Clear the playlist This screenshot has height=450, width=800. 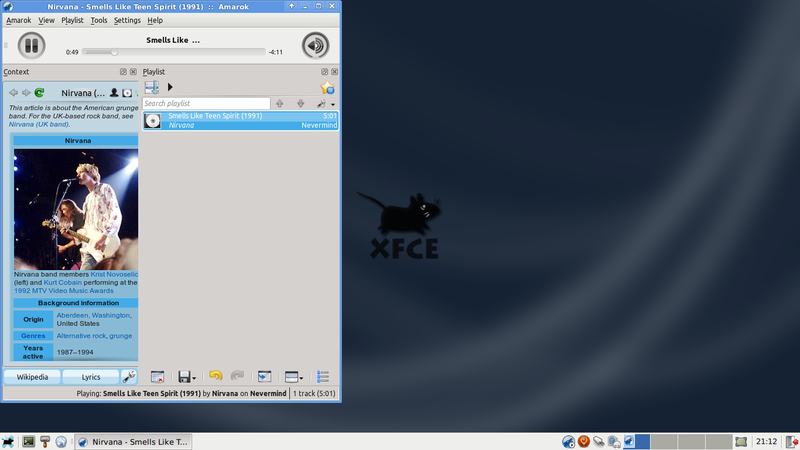point(158,377)
